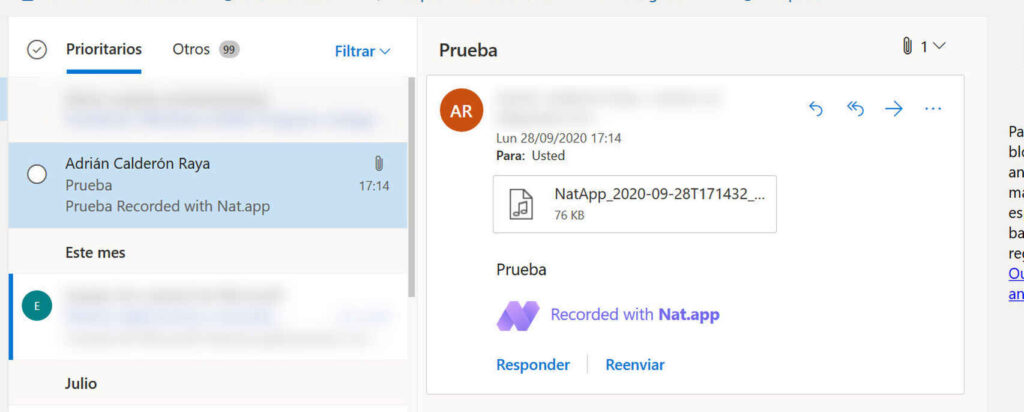Click the Responder button

pyautogui.click(x=533, y=365)
